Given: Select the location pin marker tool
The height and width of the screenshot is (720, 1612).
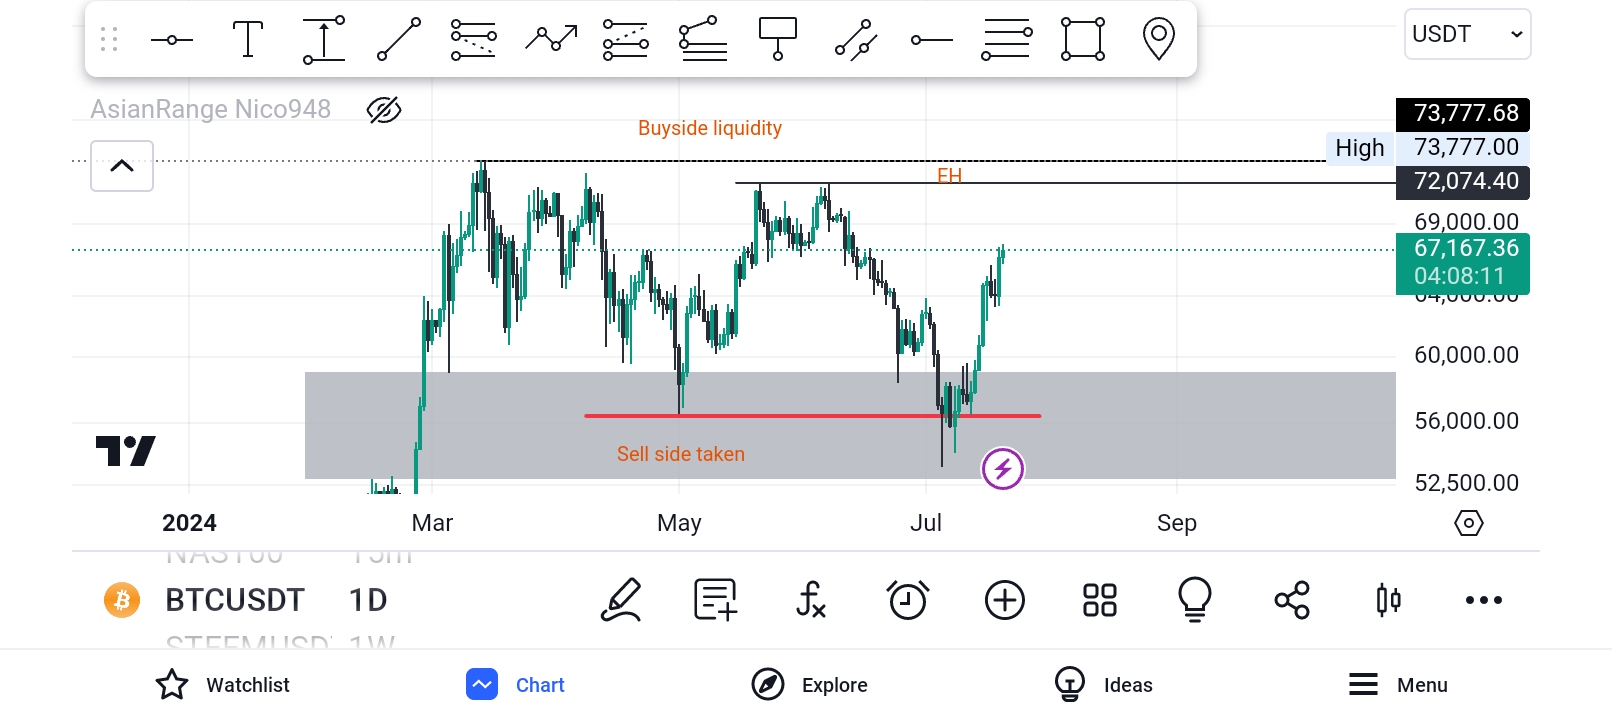Looking at the screenshot, I should point(1158,40).
